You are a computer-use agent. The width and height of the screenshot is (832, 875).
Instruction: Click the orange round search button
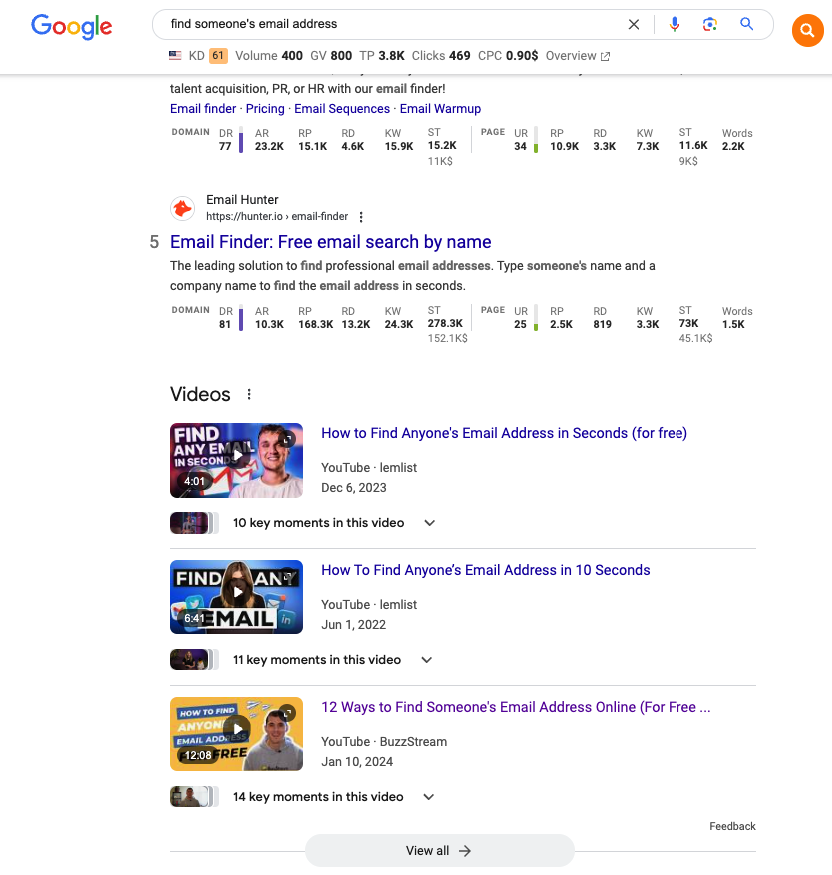click(807, 30)
